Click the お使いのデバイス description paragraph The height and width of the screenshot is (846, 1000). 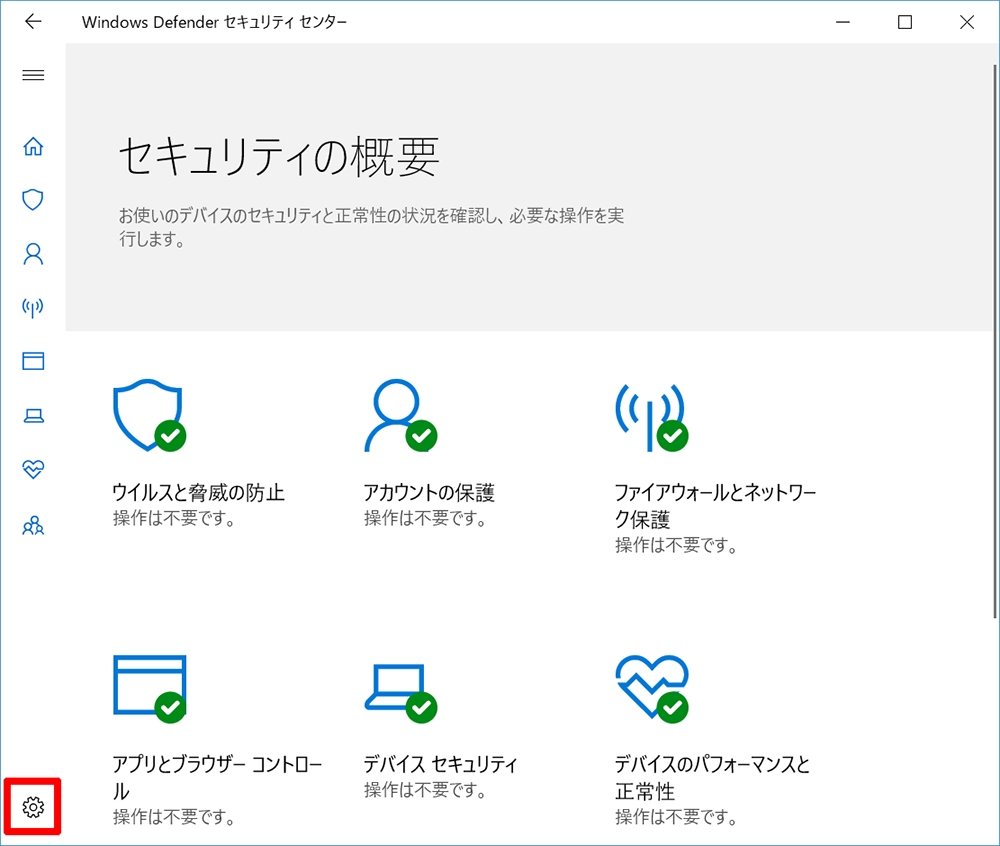(x=371, y=227)
